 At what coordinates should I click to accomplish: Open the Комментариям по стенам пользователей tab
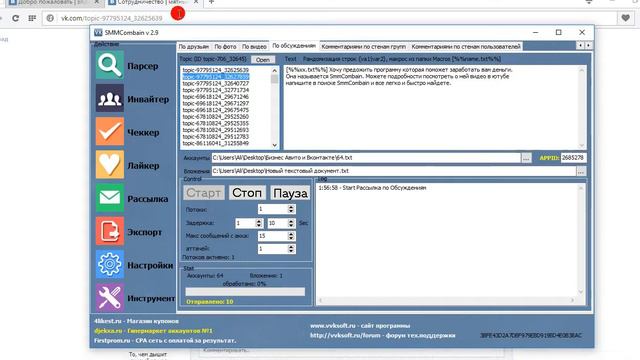(466, 47)
